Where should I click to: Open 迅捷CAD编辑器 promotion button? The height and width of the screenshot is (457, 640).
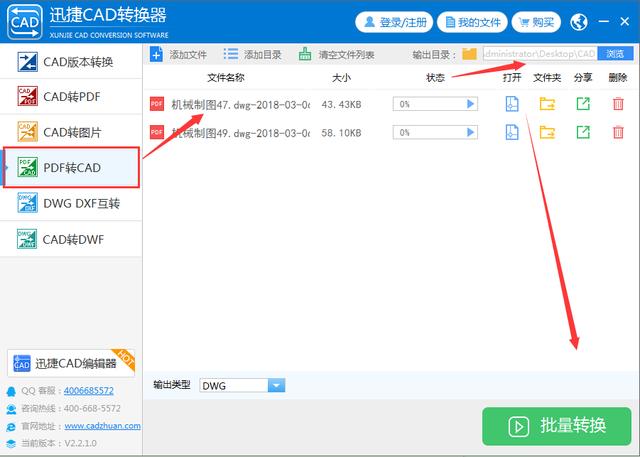coord(71,363)
